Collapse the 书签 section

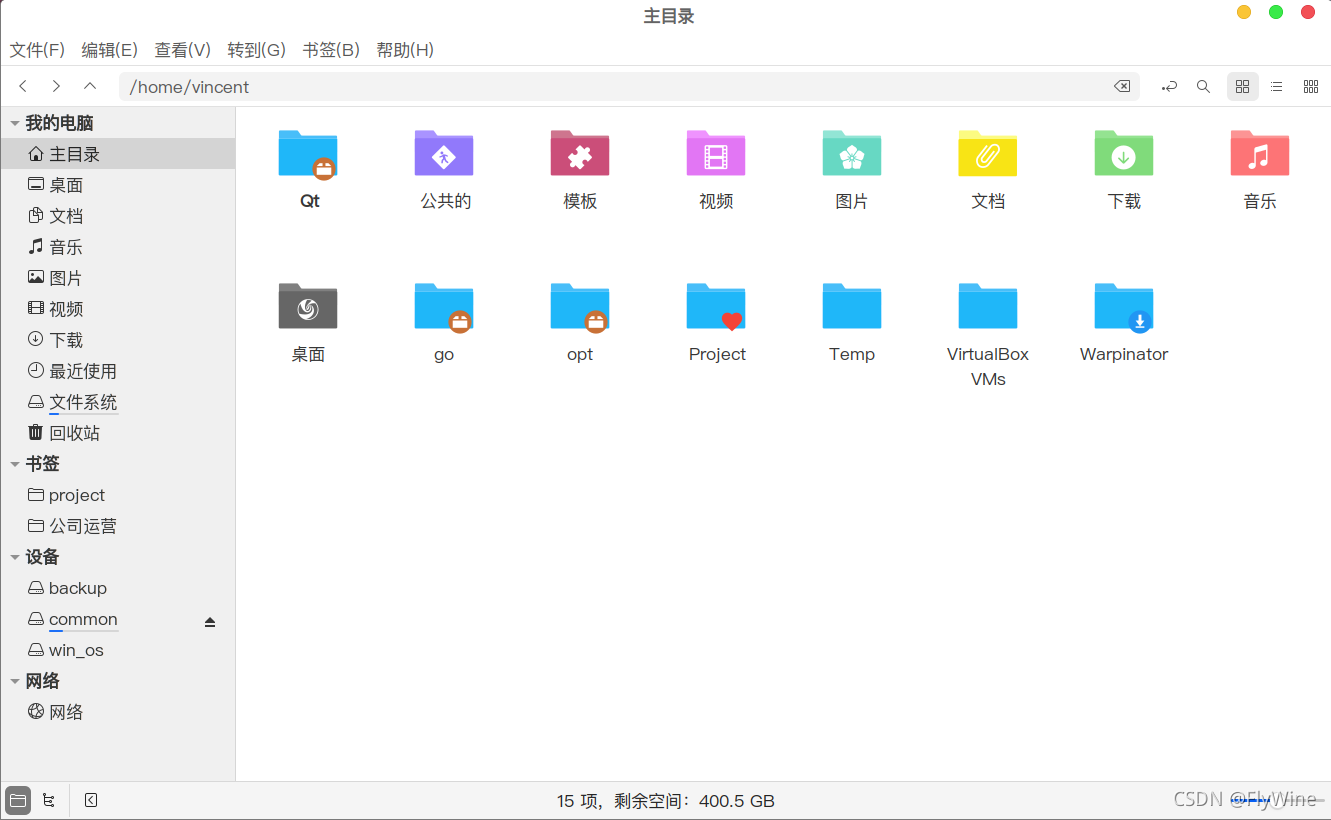15,465
